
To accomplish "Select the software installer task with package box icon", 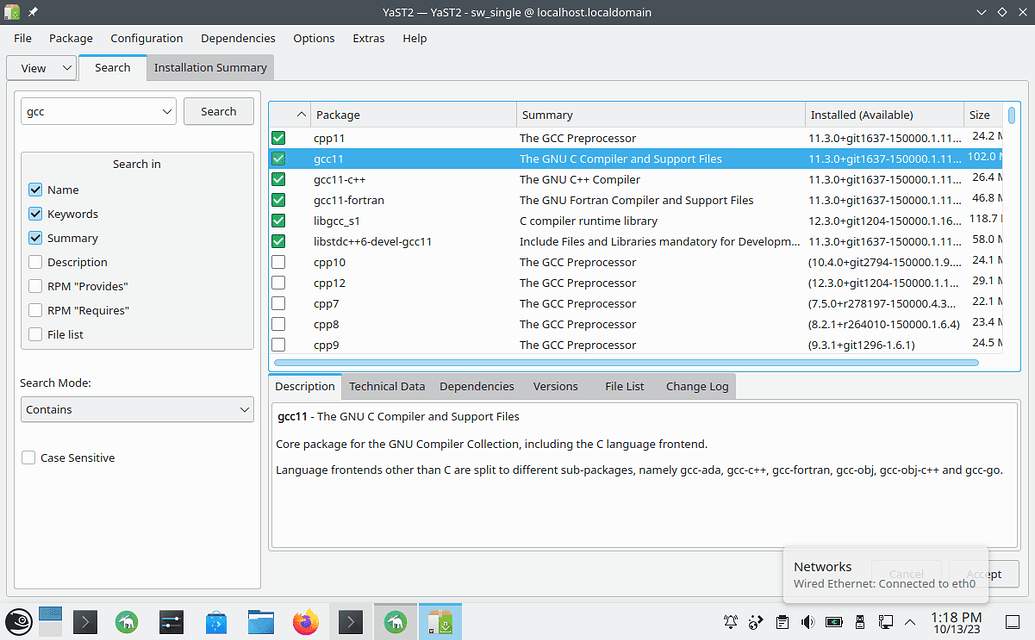I will (440, 622).
